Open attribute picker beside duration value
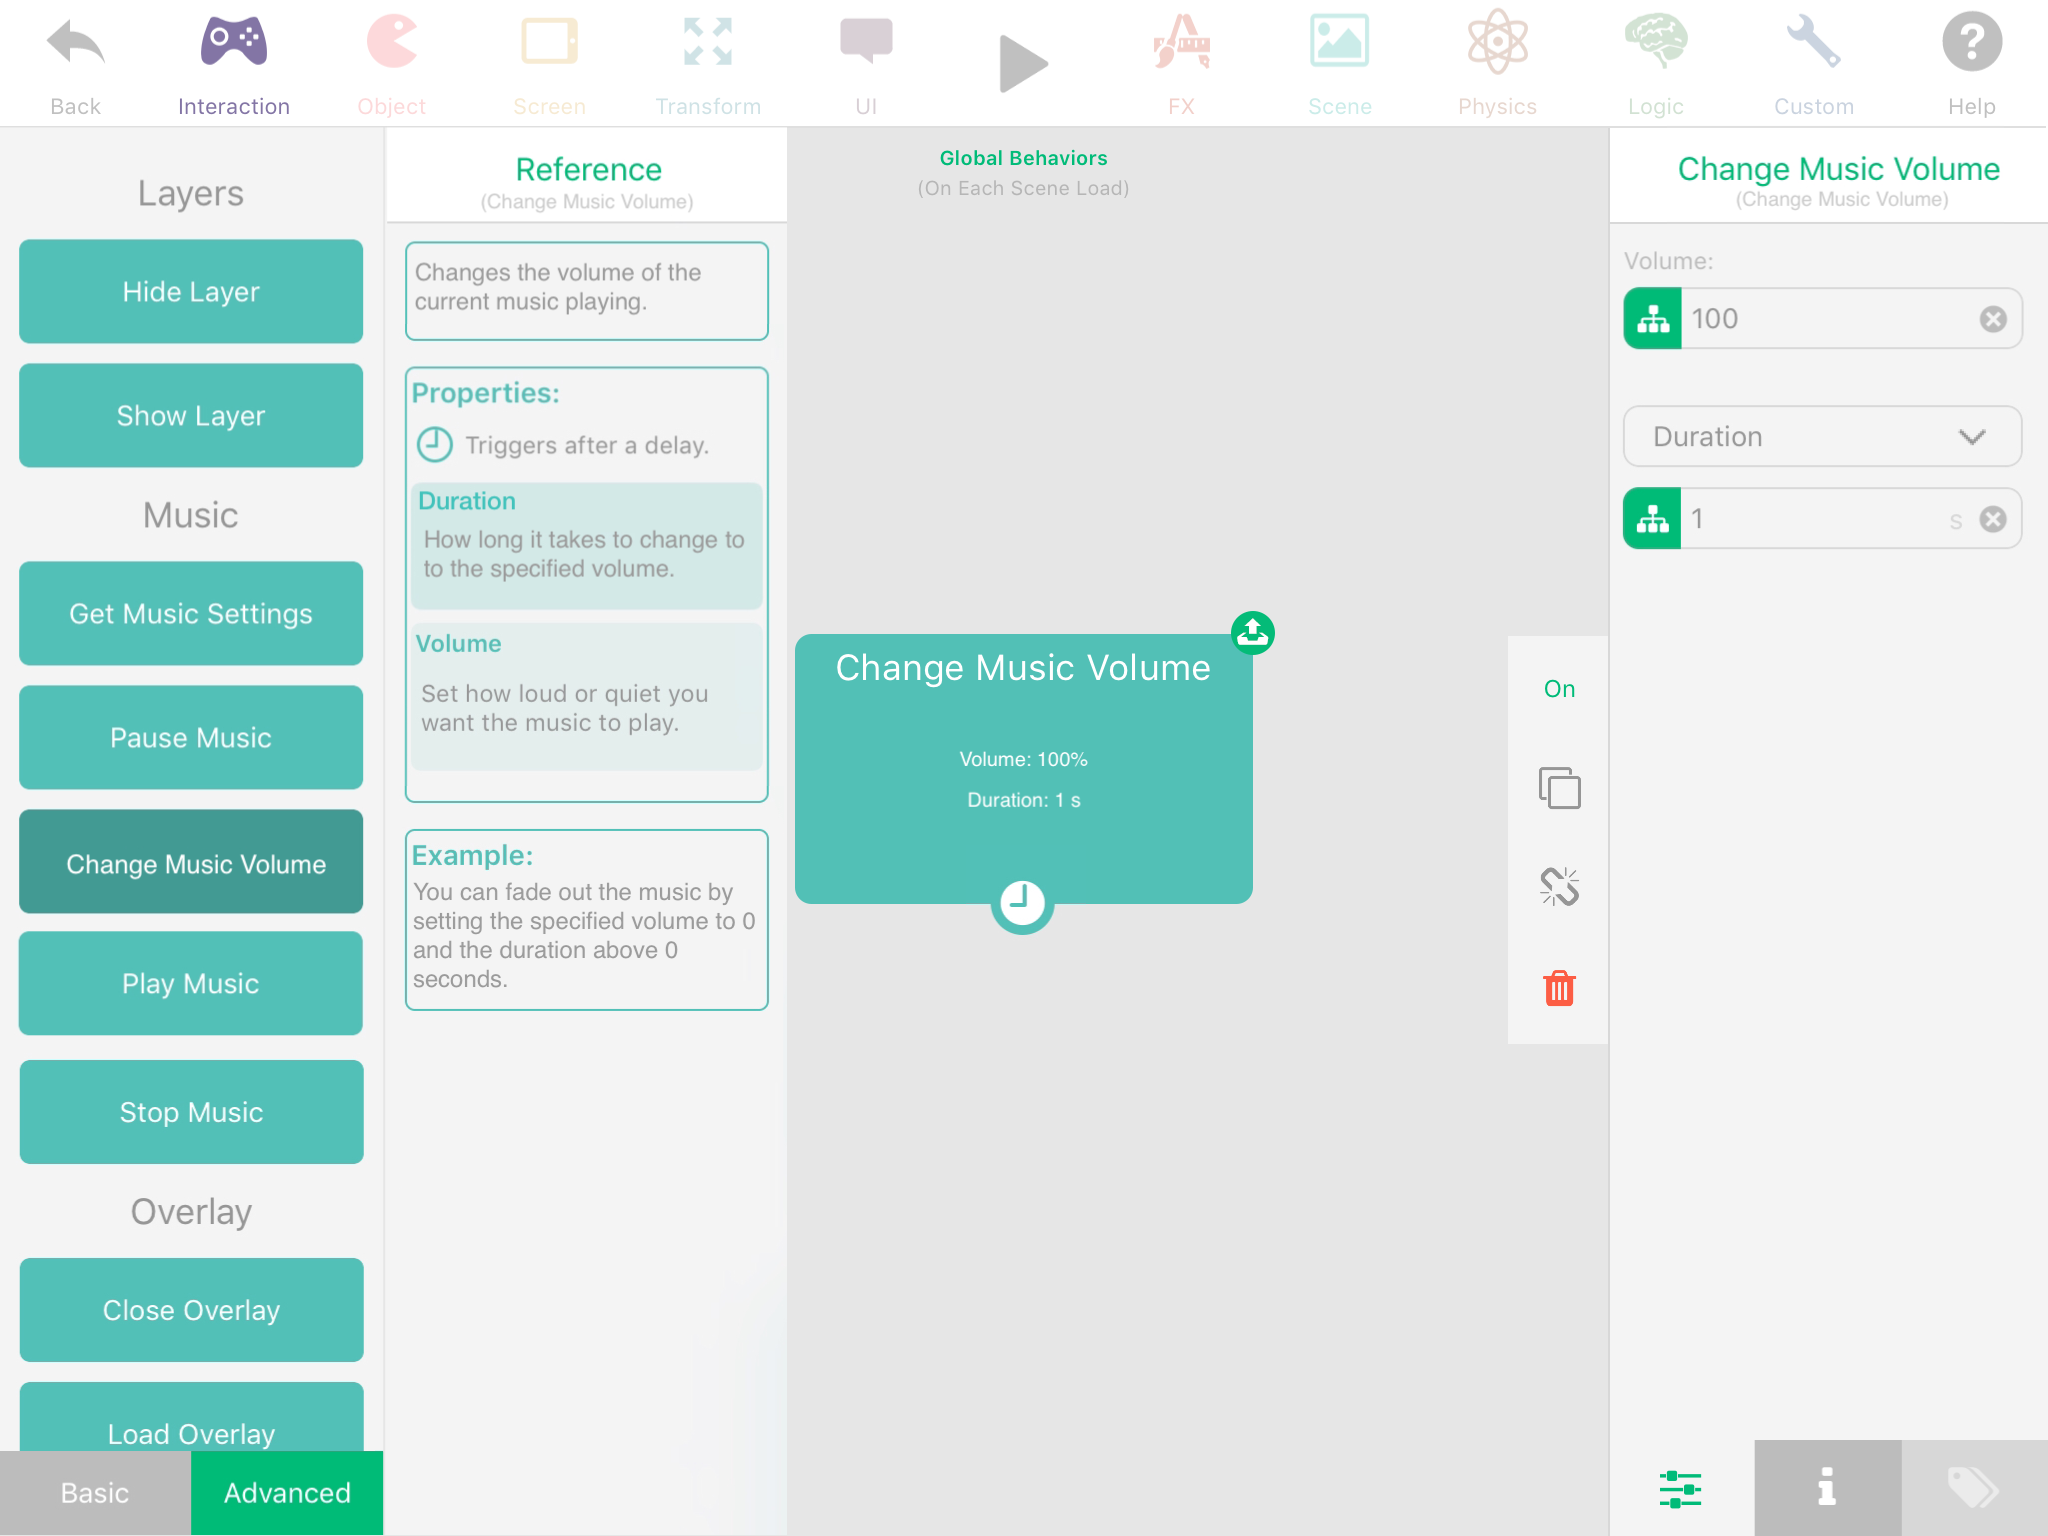Image resolution: width=2048 pixels, height=1536 pixels. [1653, 519]
